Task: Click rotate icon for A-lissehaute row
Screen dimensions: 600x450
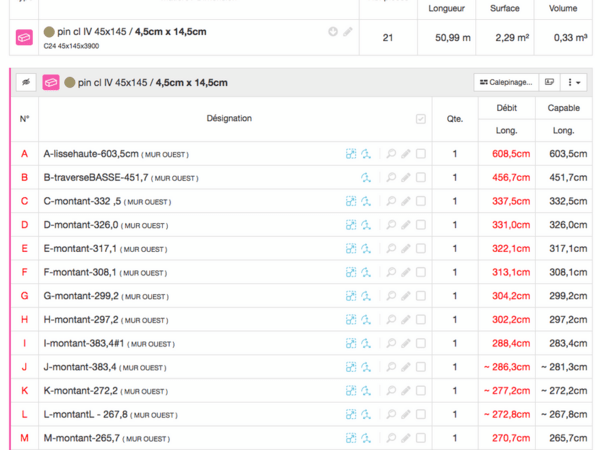Action: tap(366, 154)
